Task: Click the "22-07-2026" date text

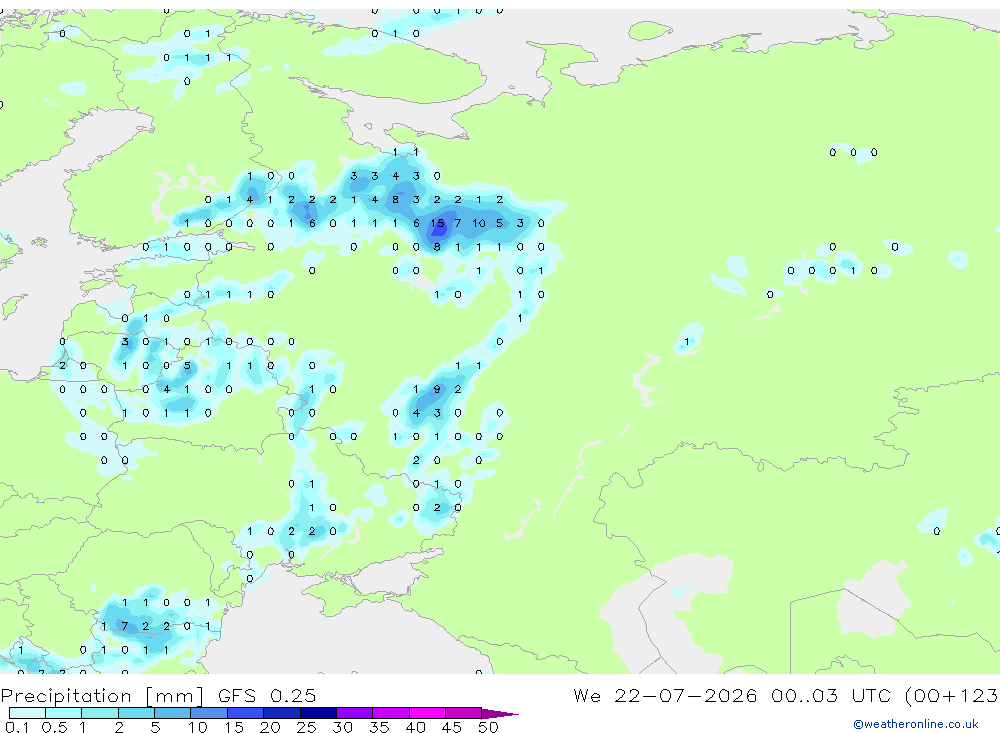Action: tap(686, 695)
